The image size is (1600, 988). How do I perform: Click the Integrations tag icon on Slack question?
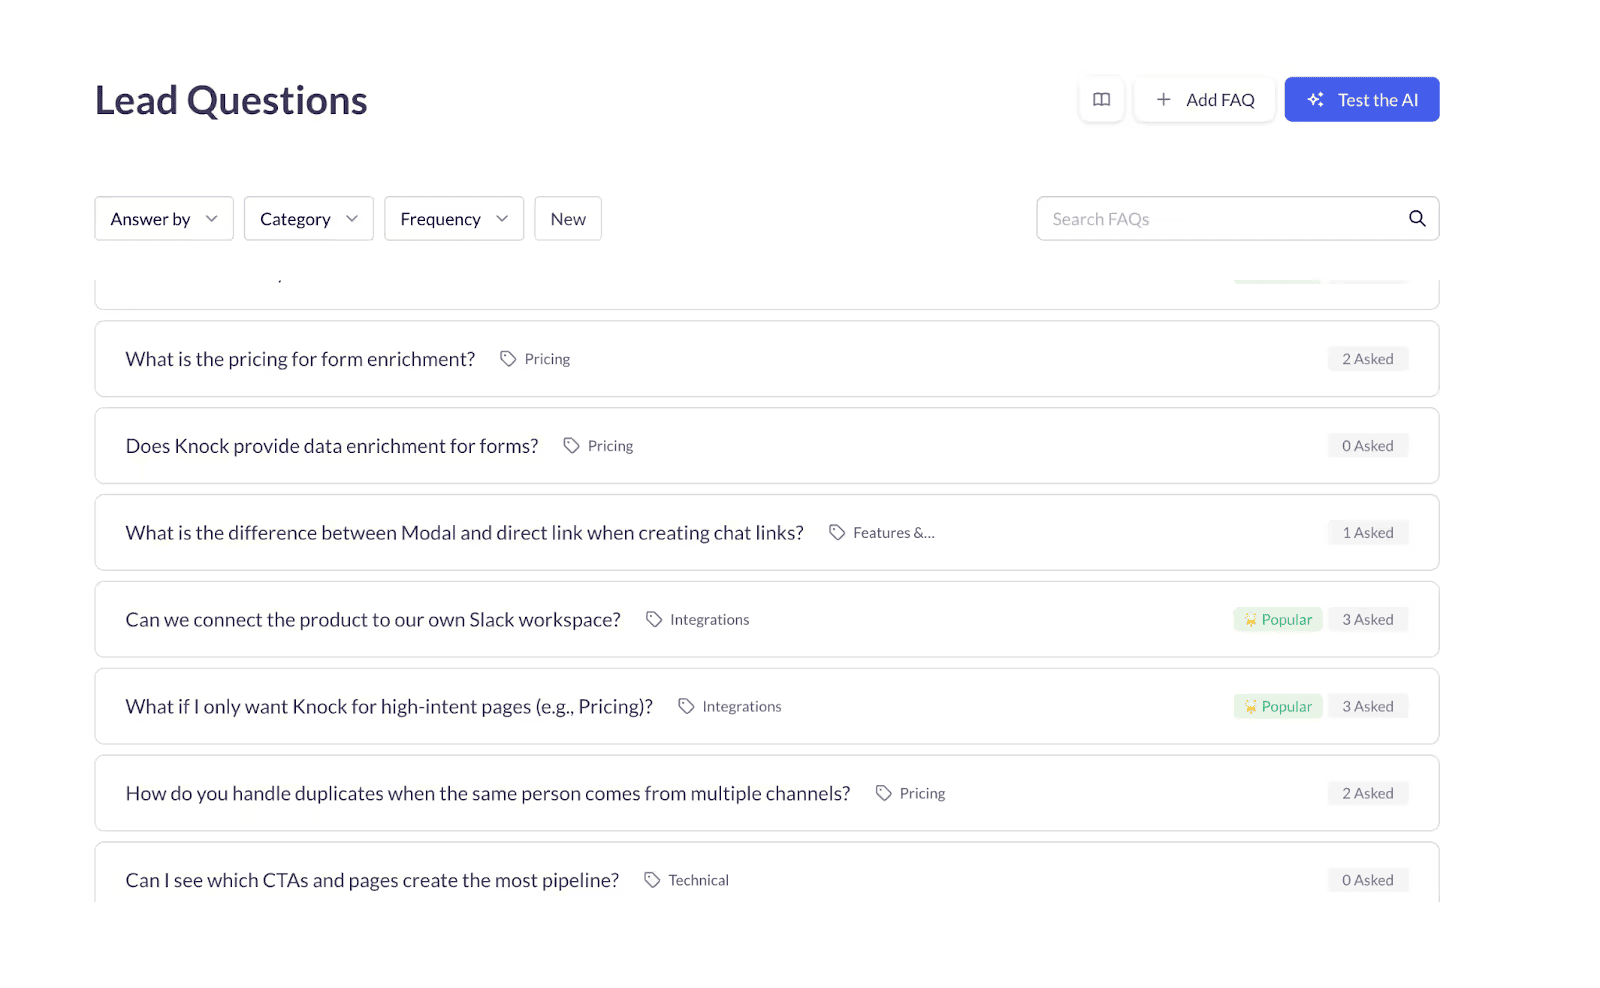tap(655, 619)
